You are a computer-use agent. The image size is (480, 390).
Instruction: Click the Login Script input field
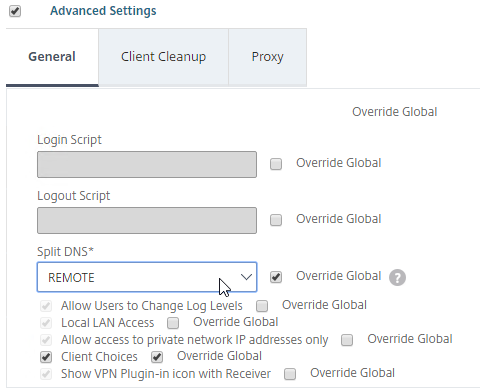[147, 164]
